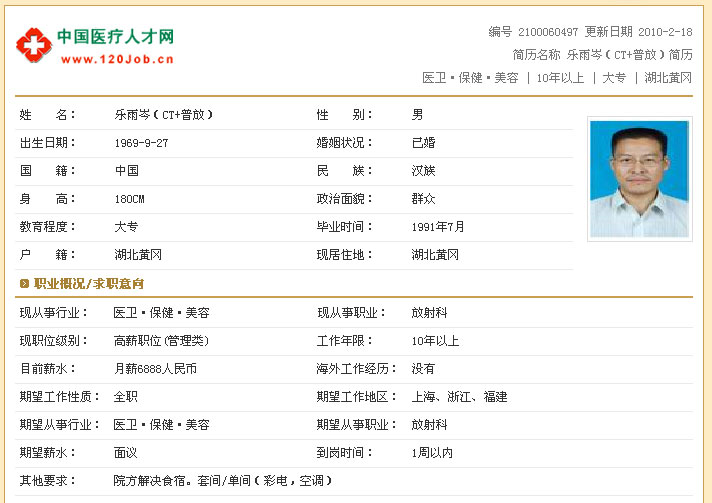The image size is (712, 503).
Task: Select other requirements text 院方解决食宿
Action: (152, 481)
